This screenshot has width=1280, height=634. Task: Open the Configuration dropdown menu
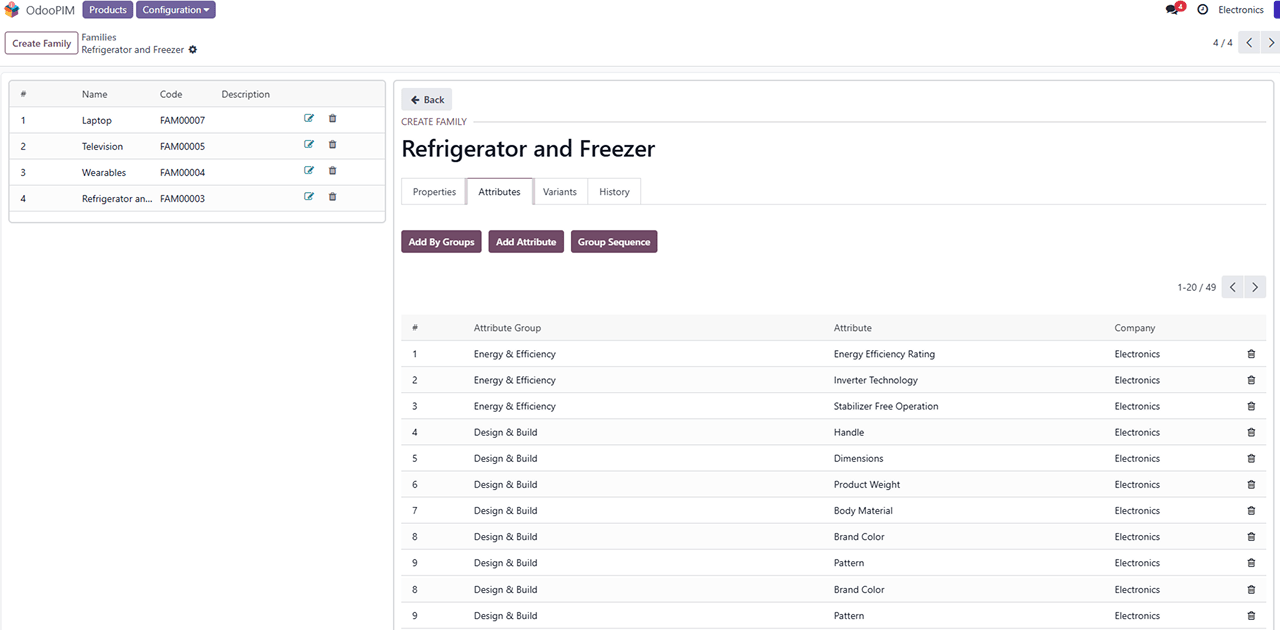pyautogui.click(x=176, y=10)
